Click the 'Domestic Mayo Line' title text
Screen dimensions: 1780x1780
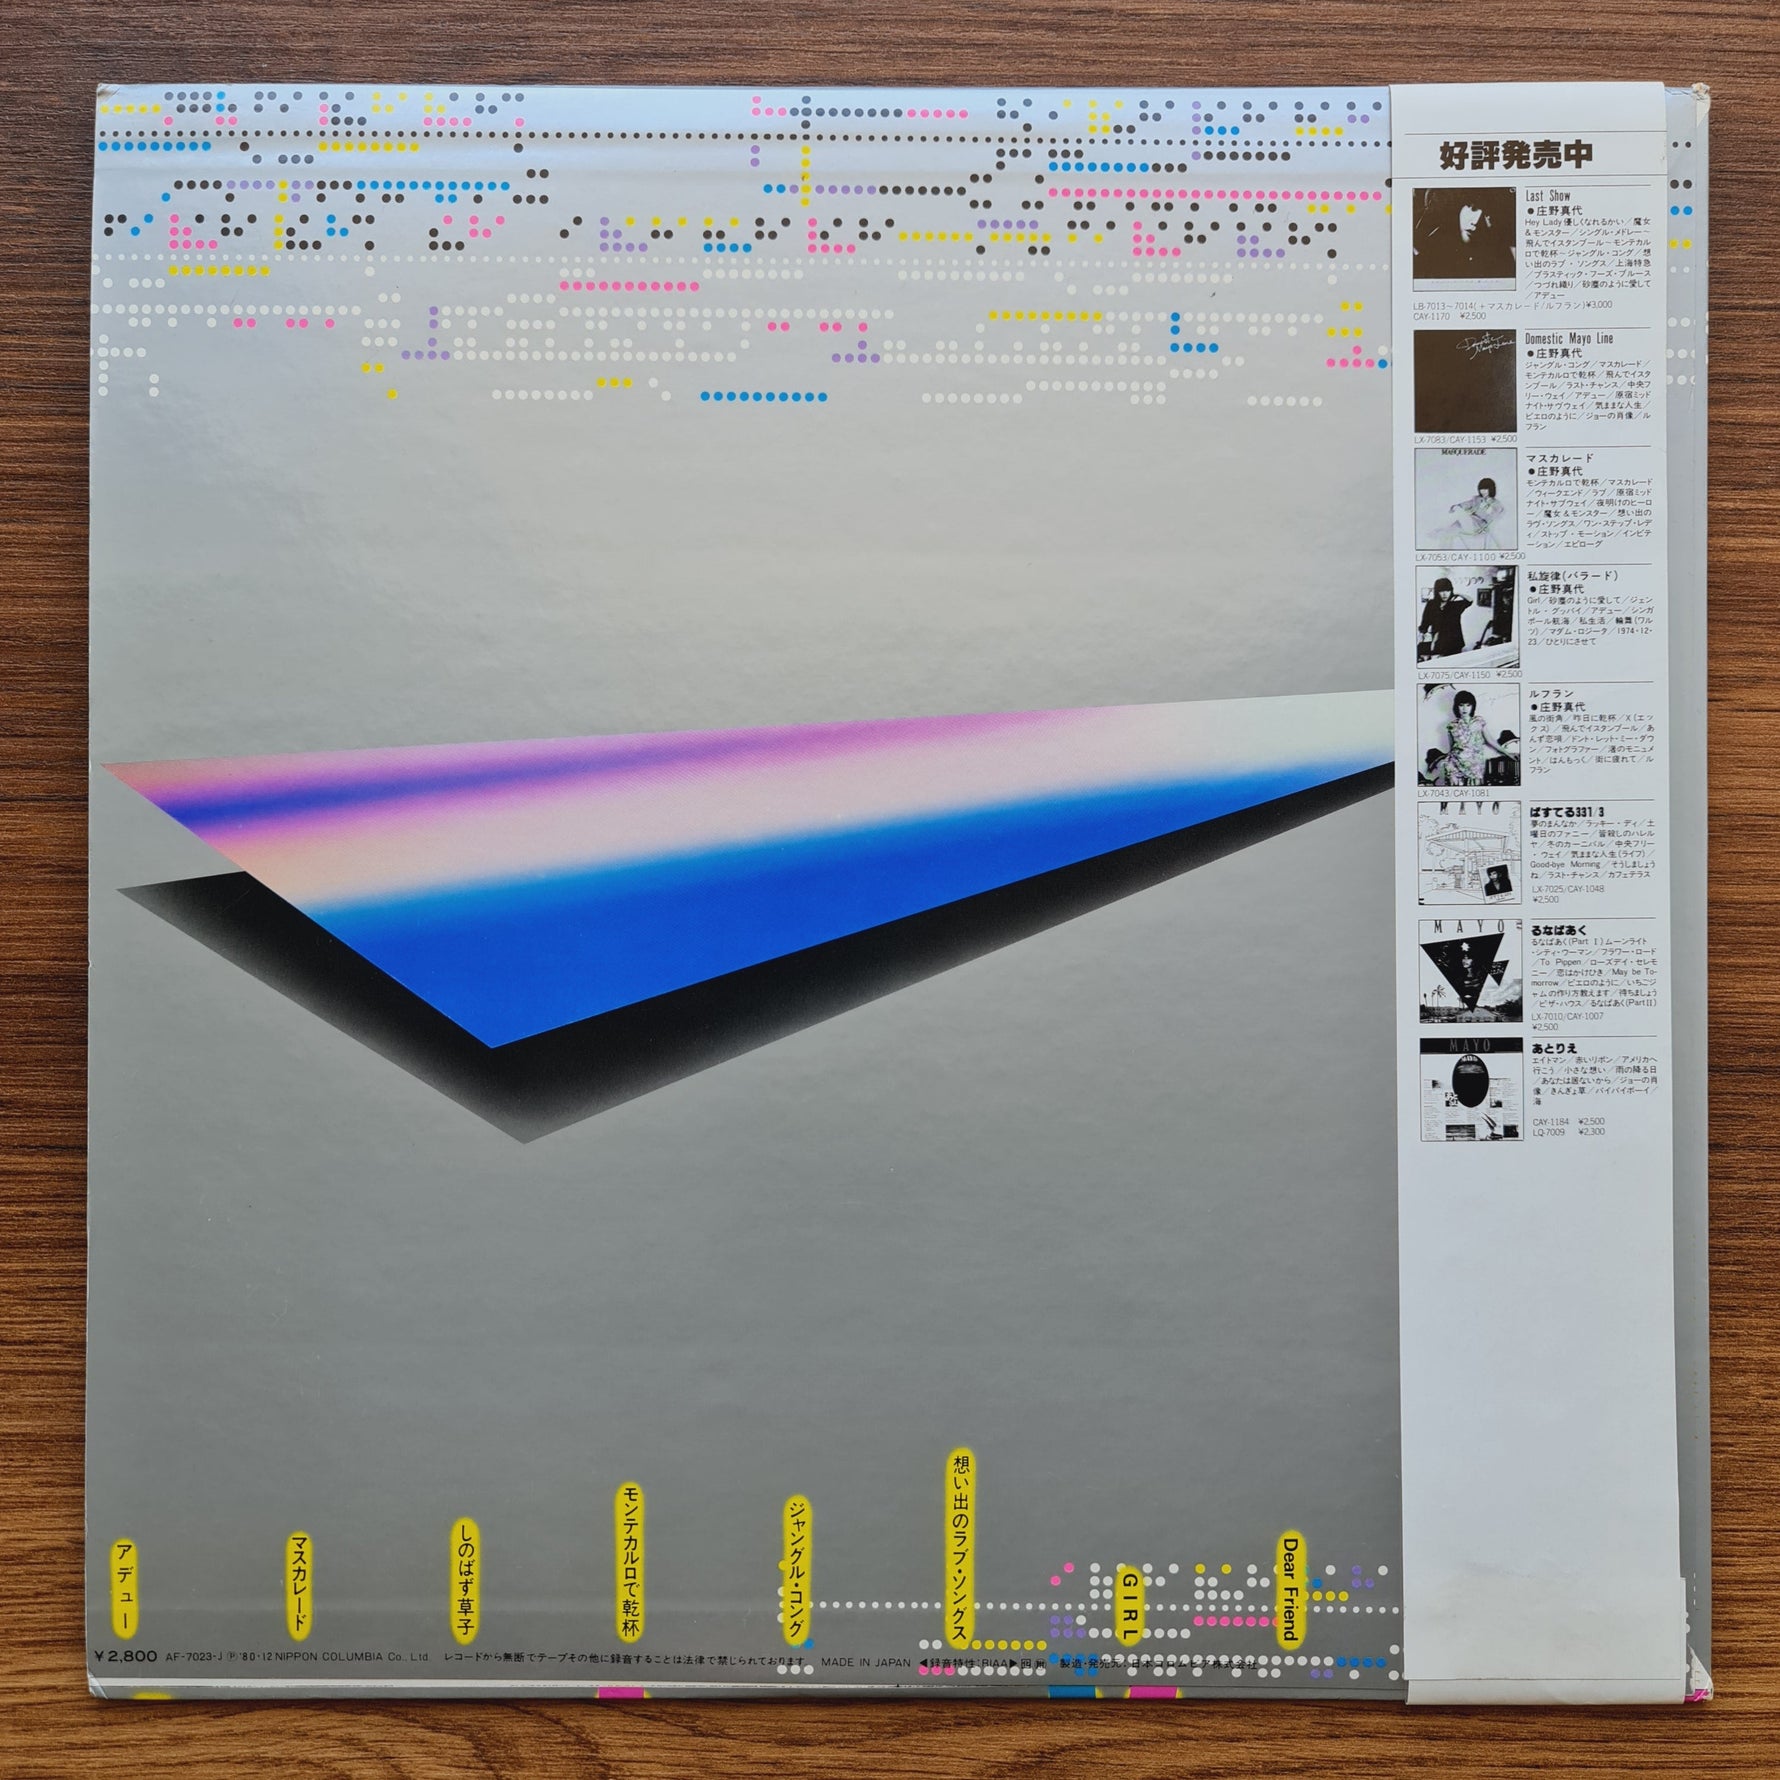coord(1568,338)
